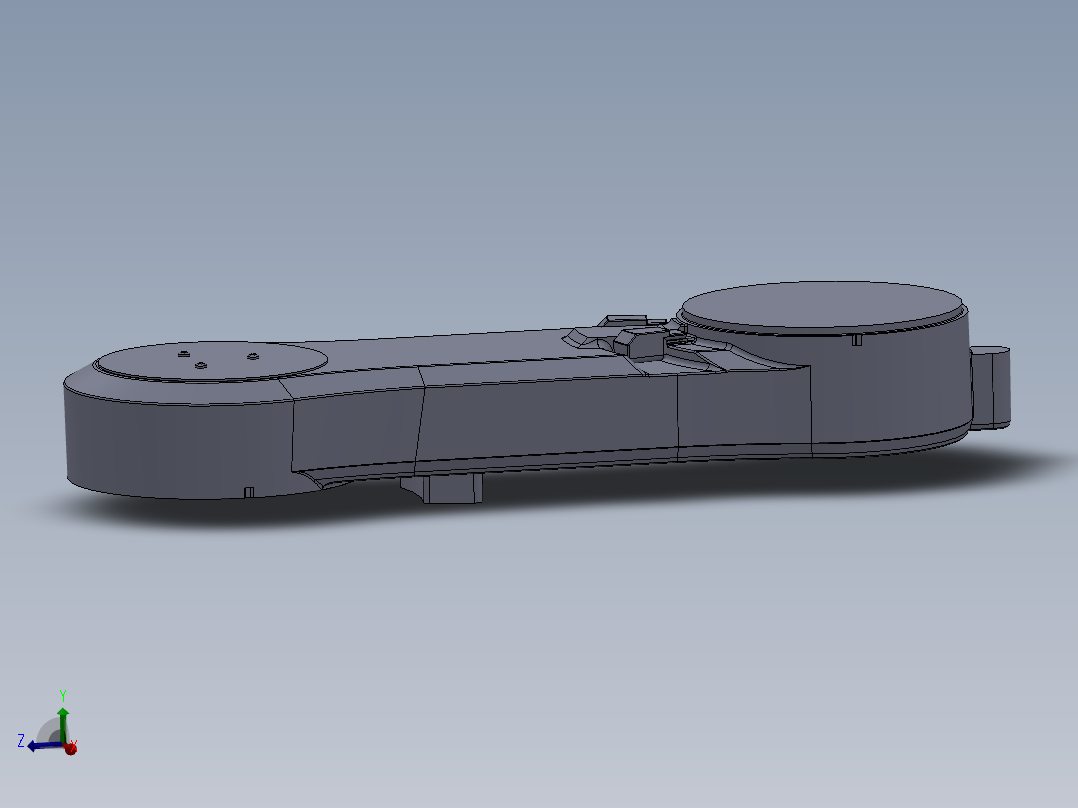Viewport: 1078px width, 808px height.
Task: Select the Y label on the triad
Action: click(x=63, y=694)
